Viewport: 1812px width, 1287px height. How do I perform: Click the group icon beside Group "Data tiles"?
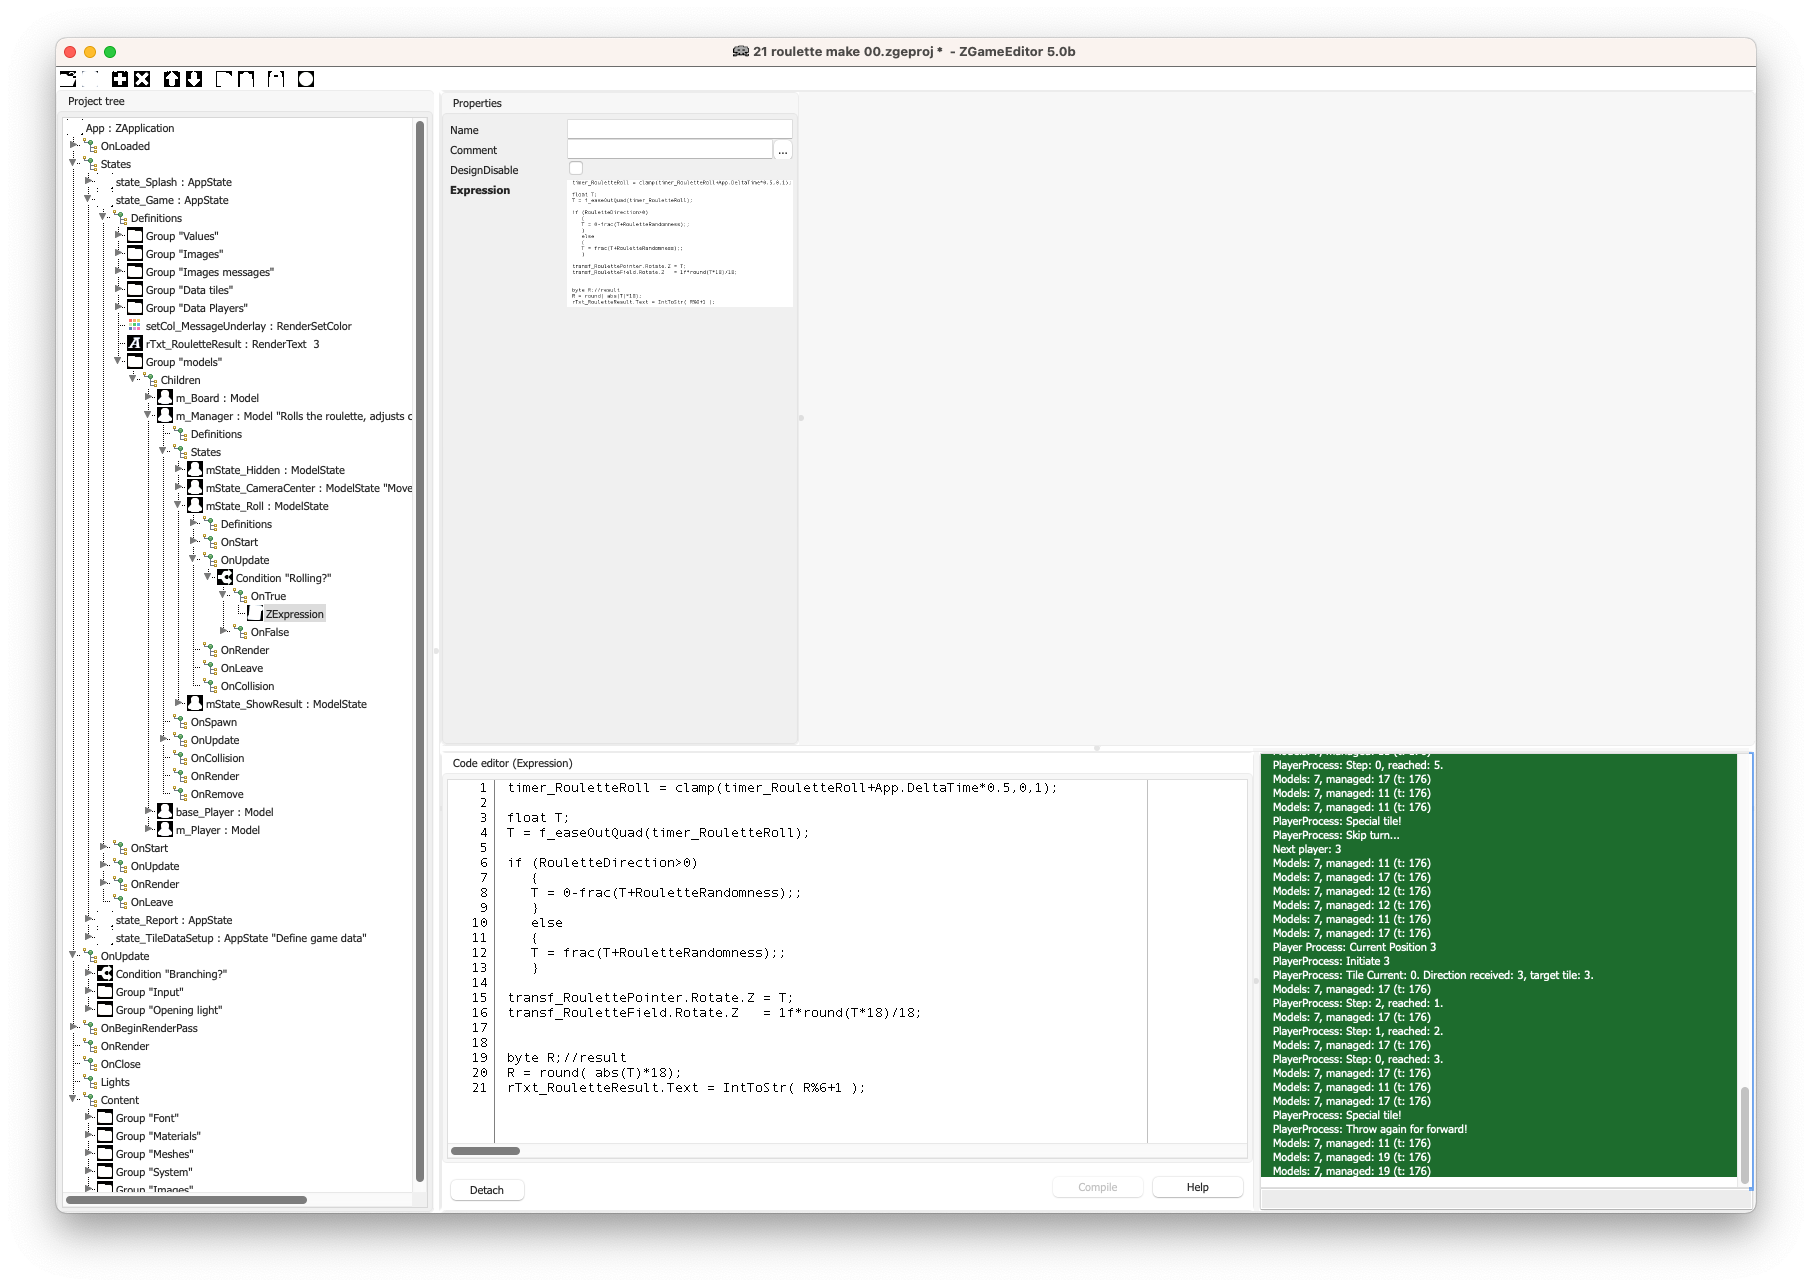[x=135, y=290]
